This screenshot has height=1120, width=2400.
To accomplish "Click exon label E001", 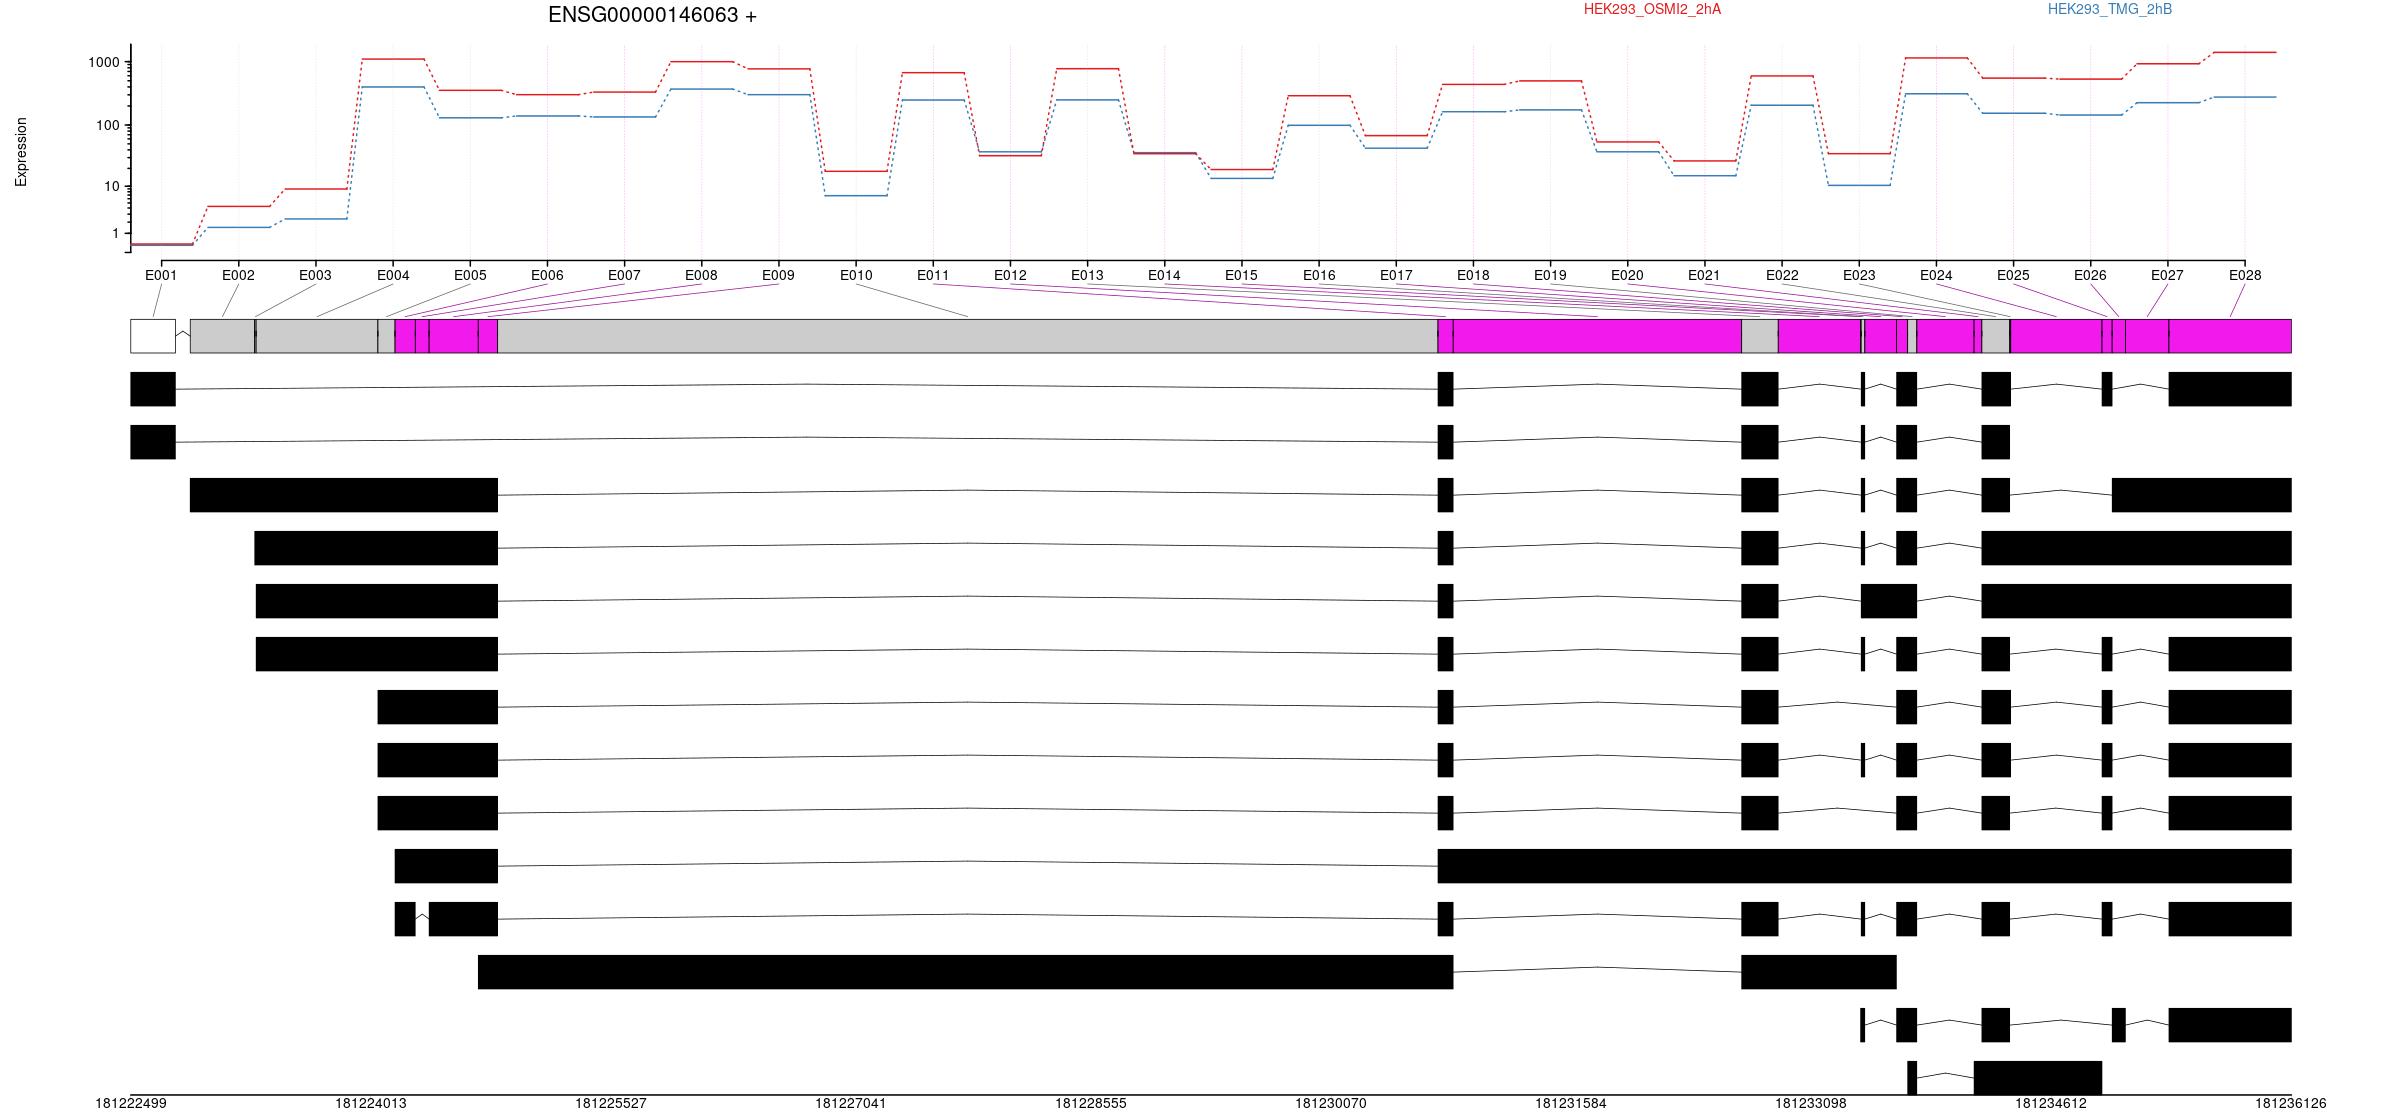I will pyautogui.click(x=161, y=275).
